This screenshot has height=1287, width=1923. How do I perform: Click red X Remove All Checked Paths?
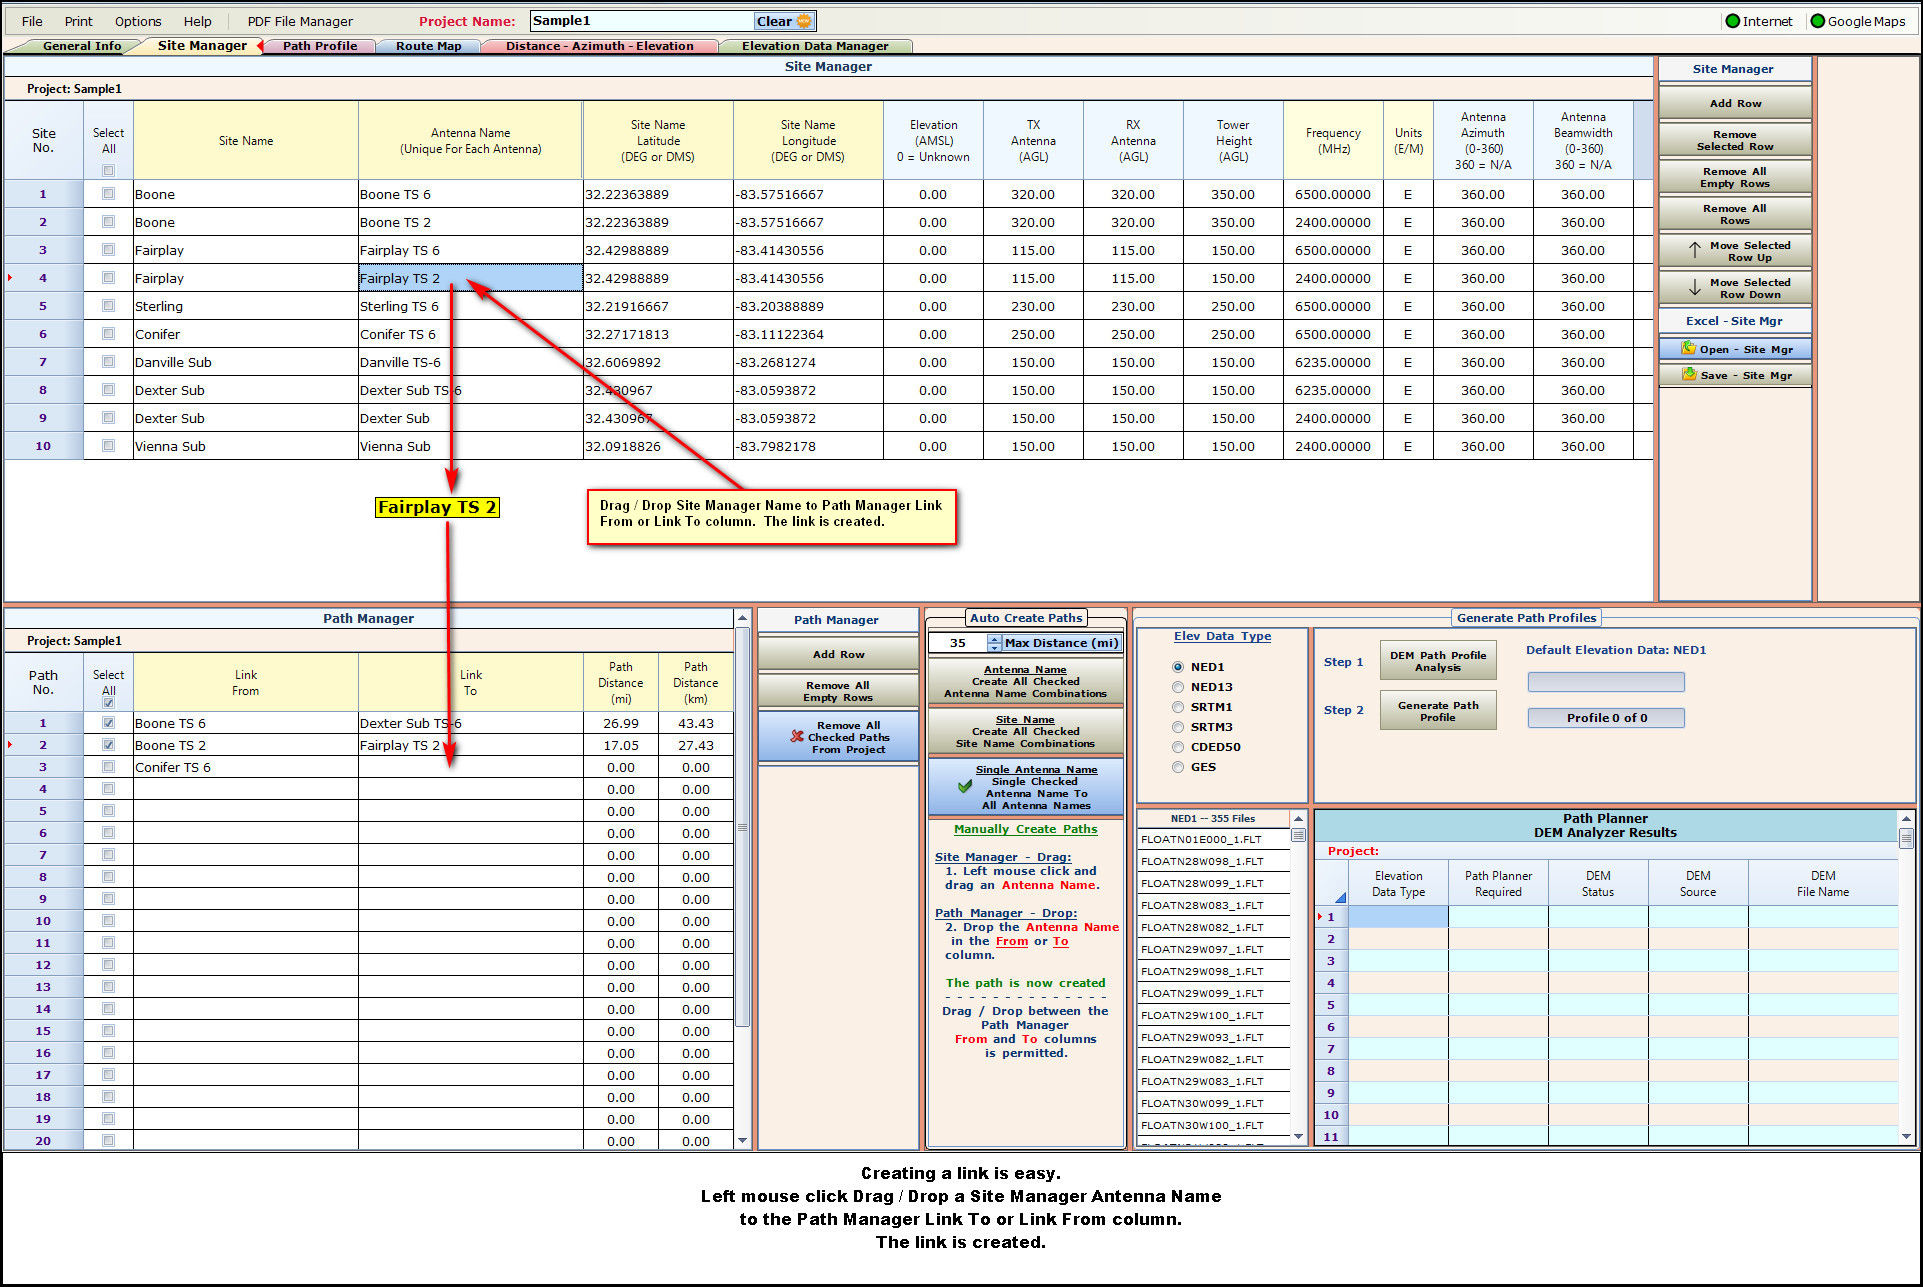pos(797,737)
